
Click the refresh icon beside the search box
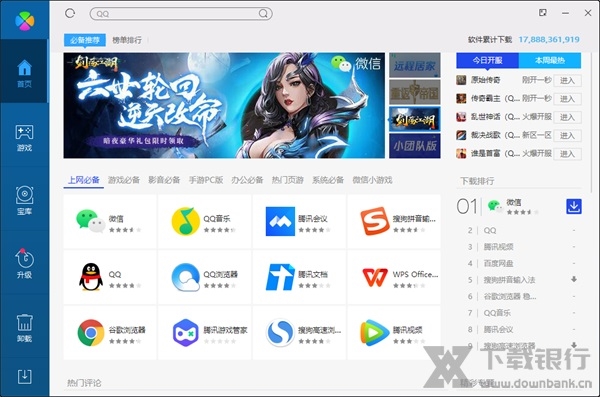pos(70,13)
